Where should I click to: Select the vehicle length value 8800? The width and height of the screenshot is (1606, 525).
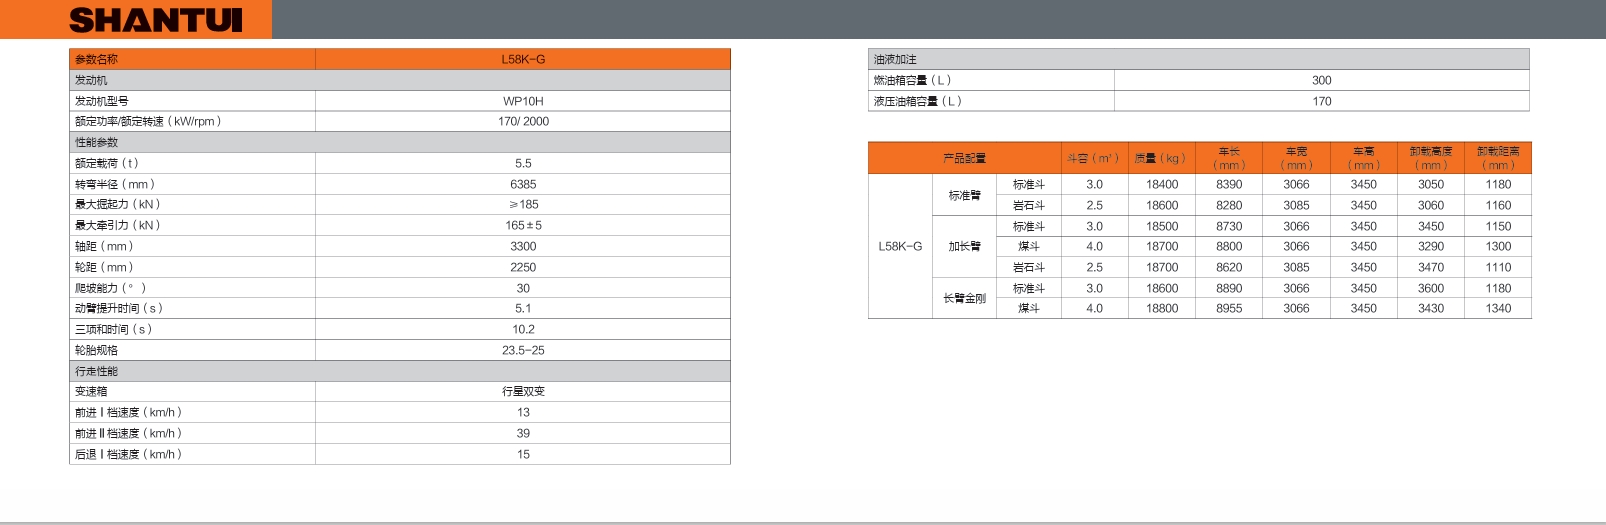point(1229,246)
